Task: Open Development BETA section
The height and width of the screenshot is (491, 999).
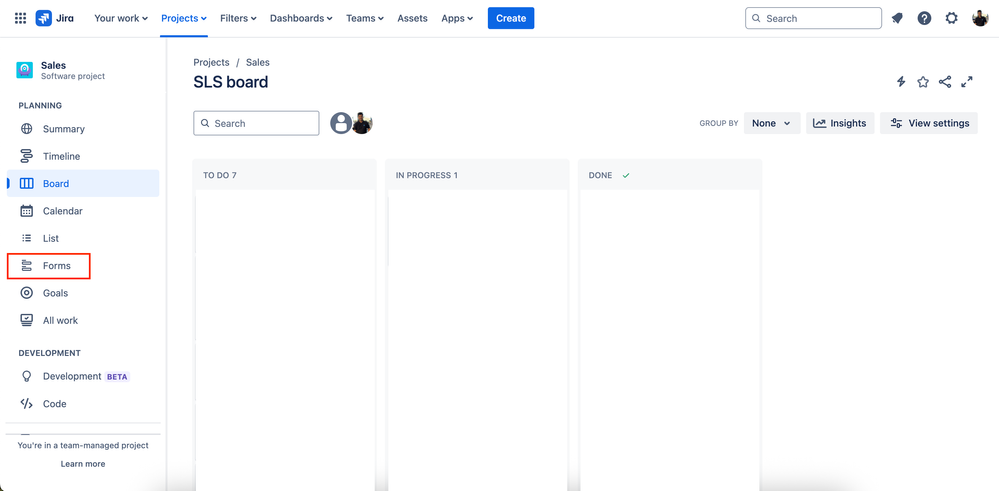Action: pos(83,376)
